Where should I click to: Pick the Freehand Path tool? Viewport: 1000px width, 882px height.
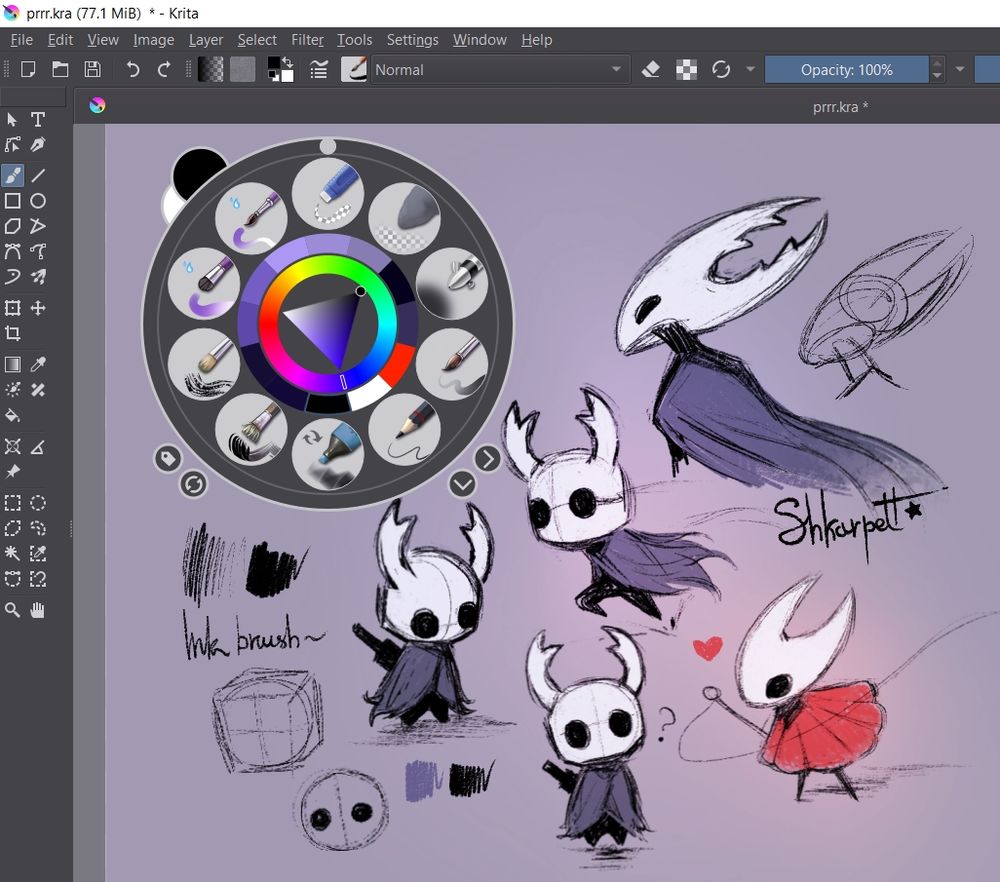click(38, 251)
